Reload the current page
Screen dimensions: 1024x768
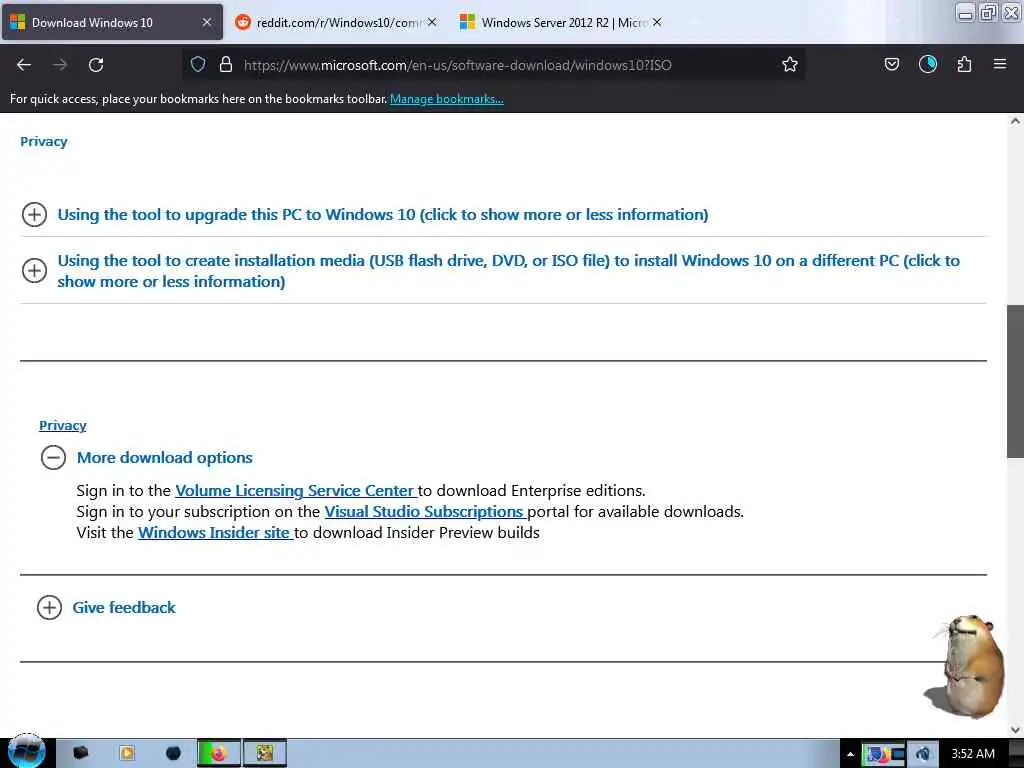coord(96,65)
